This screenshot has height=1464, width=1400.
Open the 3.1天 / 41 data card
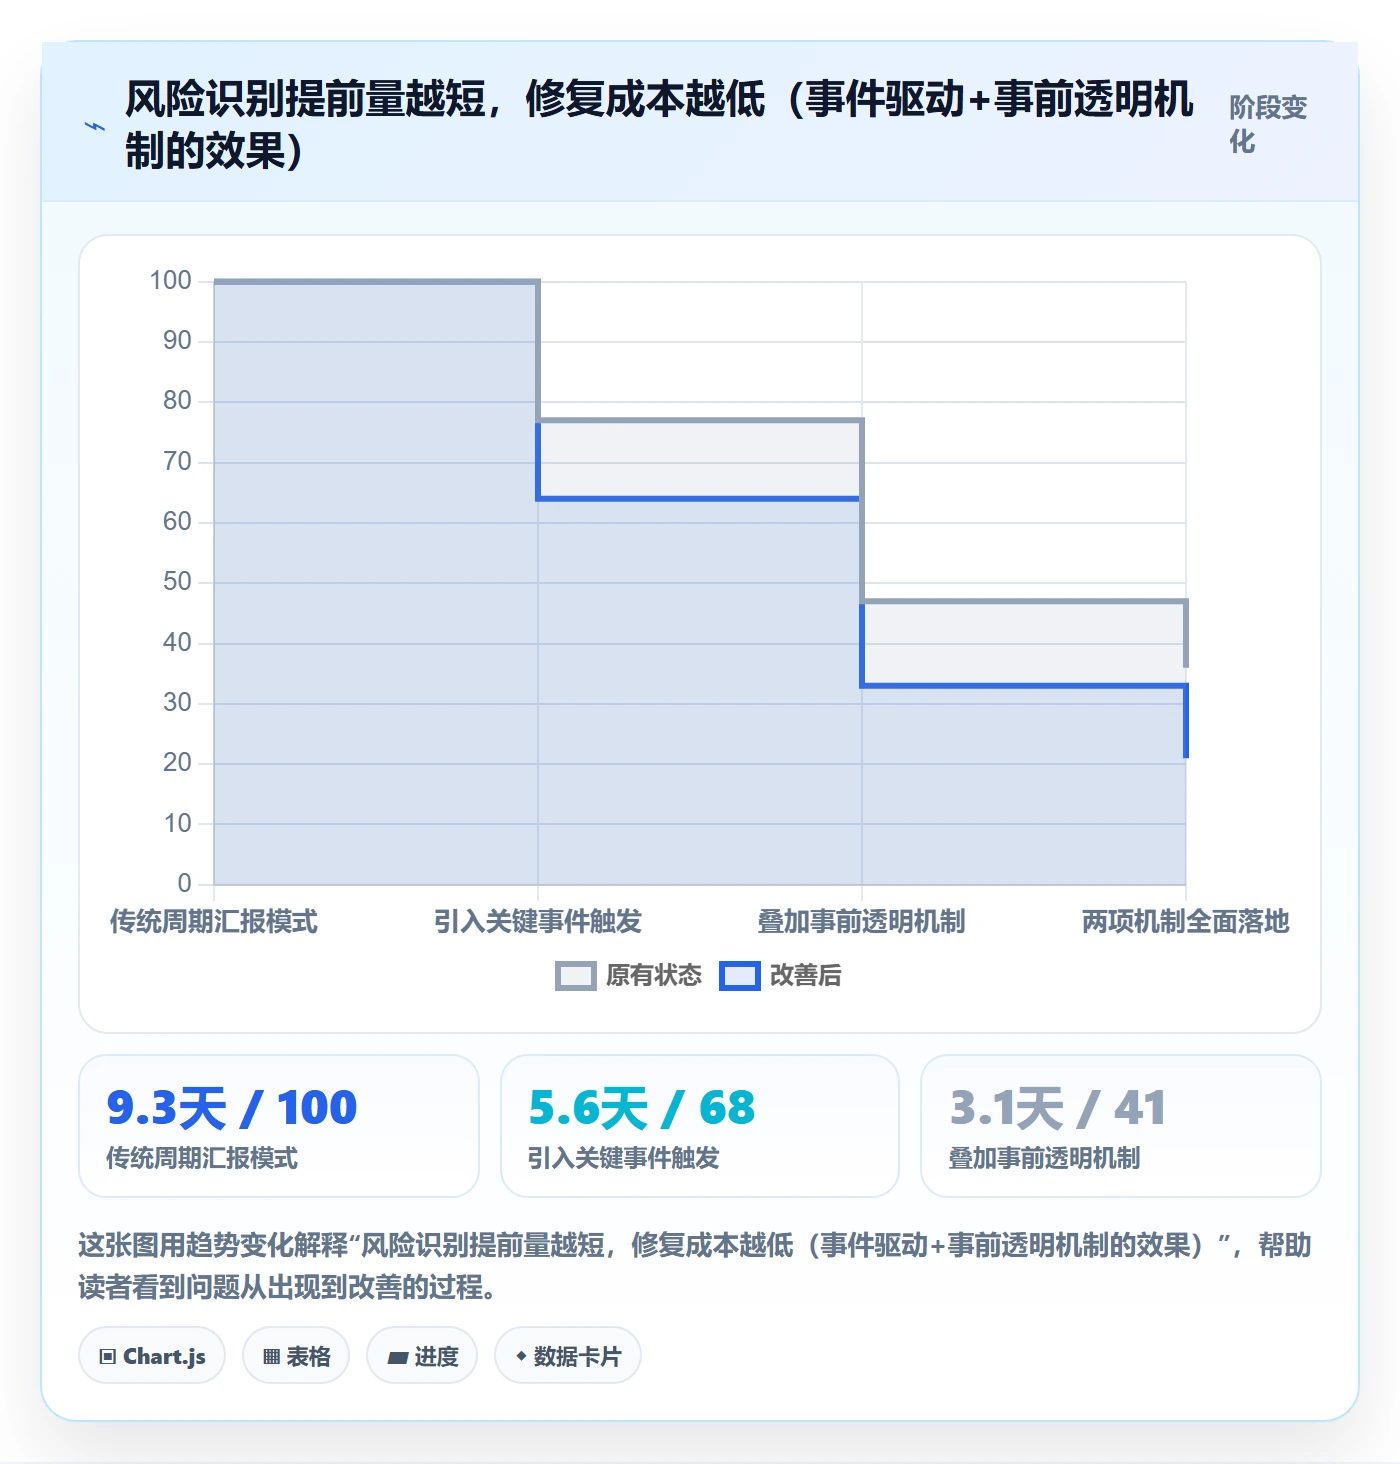[x=1121, y=1126]
